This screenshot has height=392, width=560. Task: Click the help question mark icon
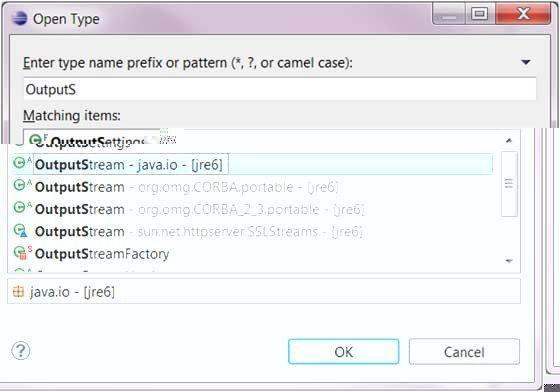coord(21,351)
